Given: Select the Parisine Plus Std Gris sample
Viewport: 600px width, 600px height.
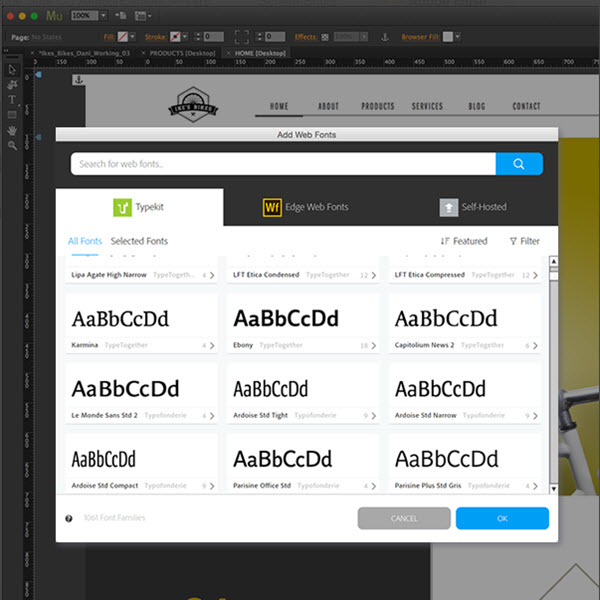Looking at the screenshot, I should click(465, 463).
